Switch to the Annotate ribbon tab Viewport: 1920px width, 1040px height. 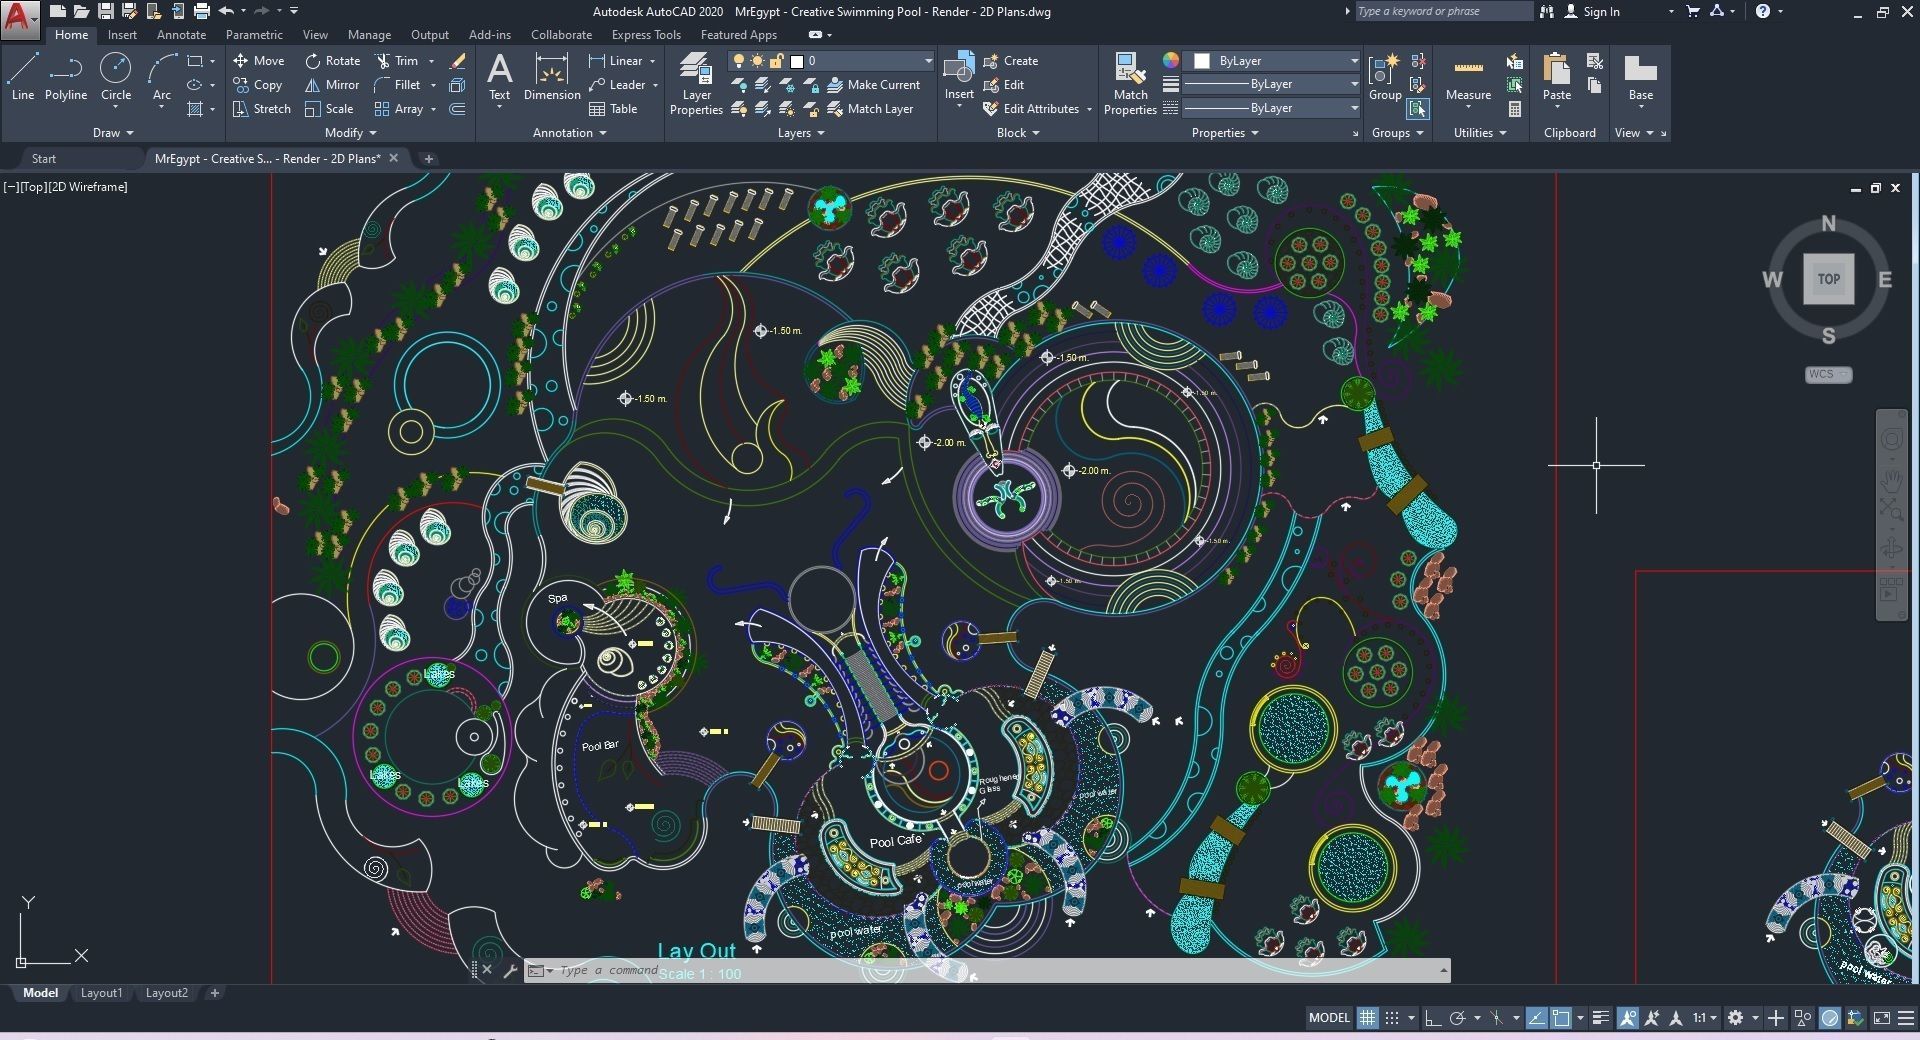point(181,35)
